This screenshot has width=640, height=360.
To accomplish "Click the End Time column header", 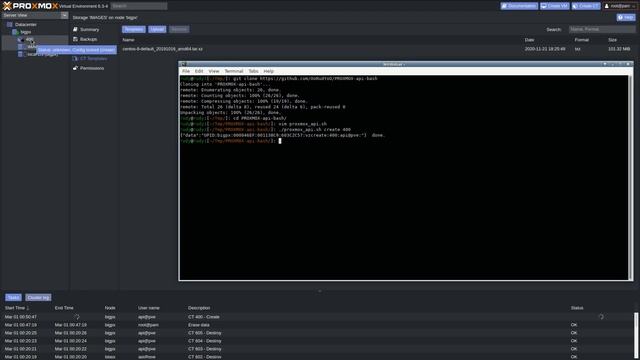I will [64, 308].
